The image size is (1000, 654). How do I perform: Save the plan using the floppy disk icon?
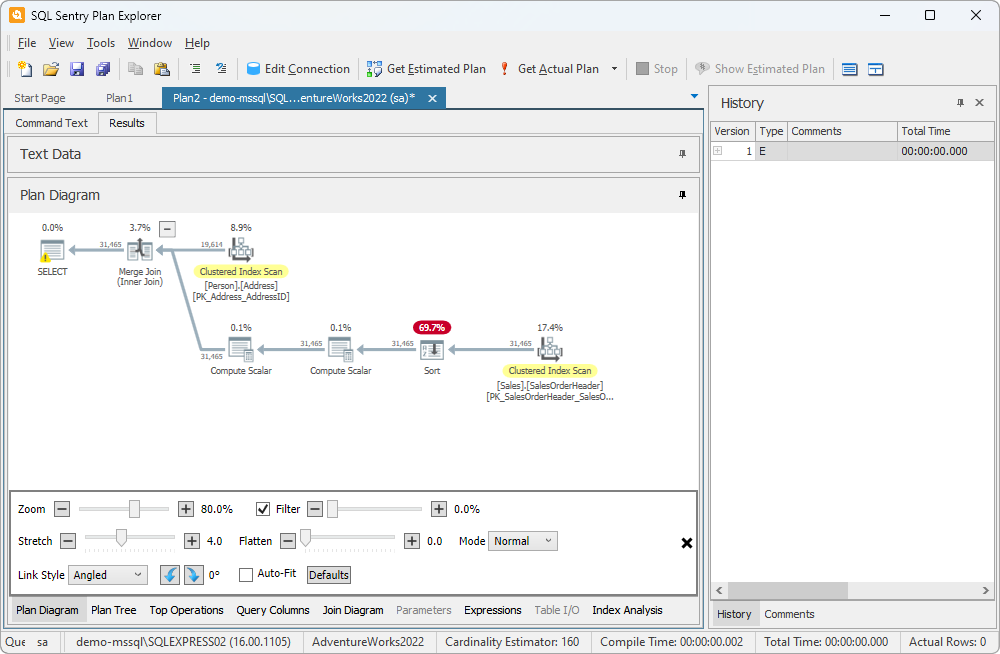[77, 69]
